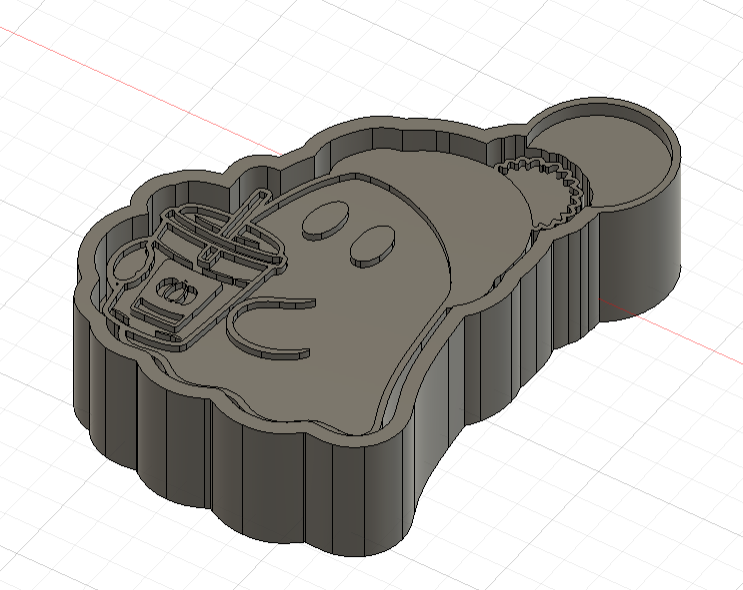The height and width of the screenshot is (590, 743).
Task: Select the ghost's left oval eye face
Action: point(325,218)
